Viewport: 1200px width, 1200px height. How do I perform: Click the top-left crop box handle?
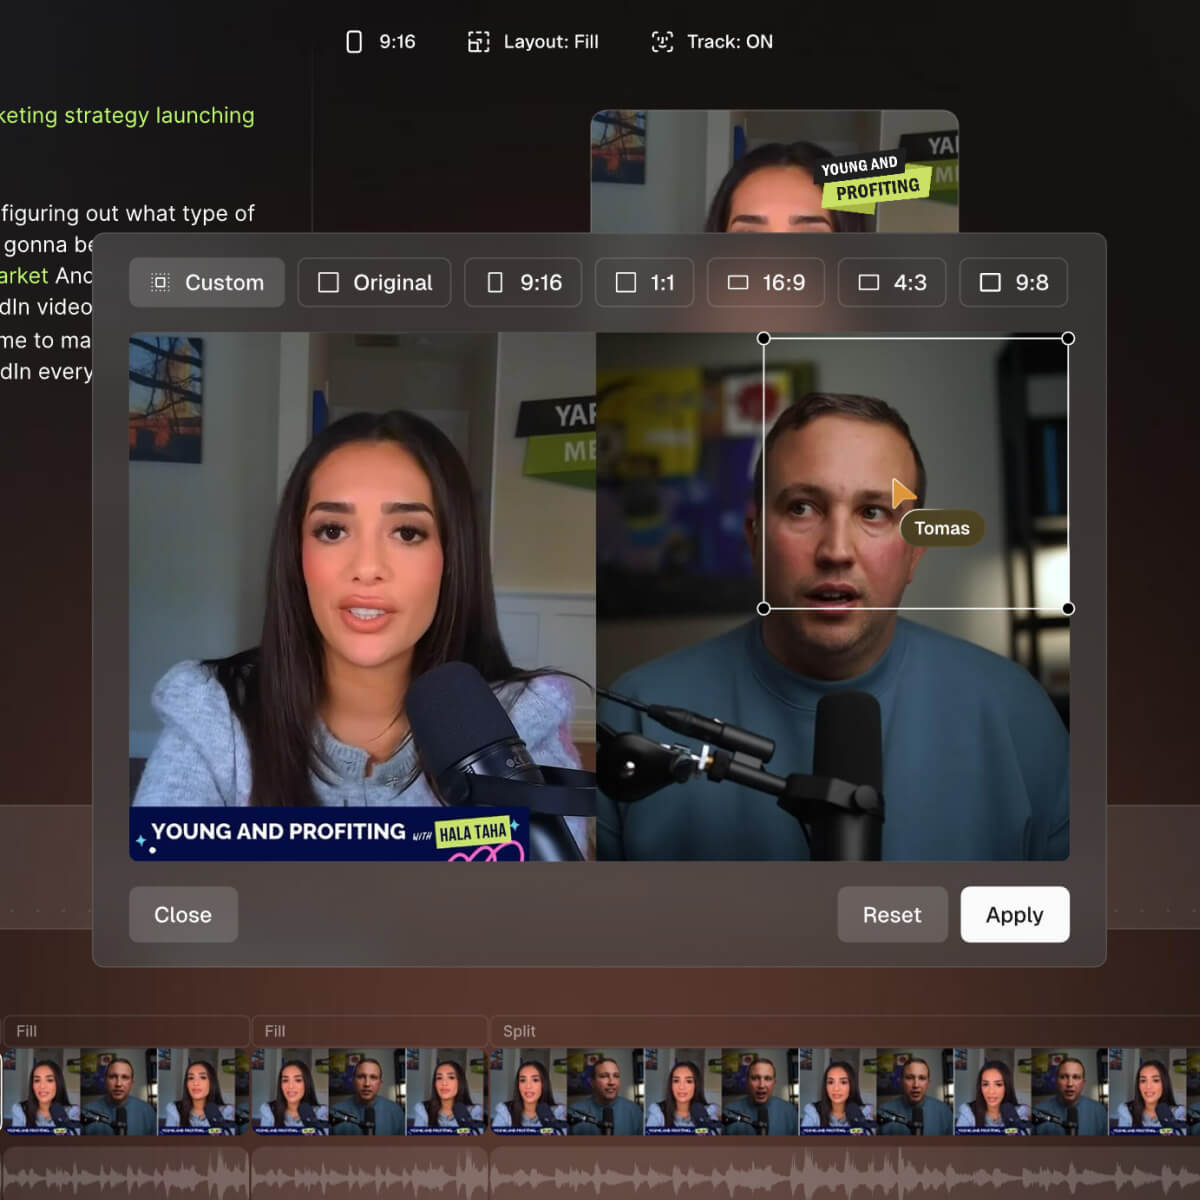764,339
